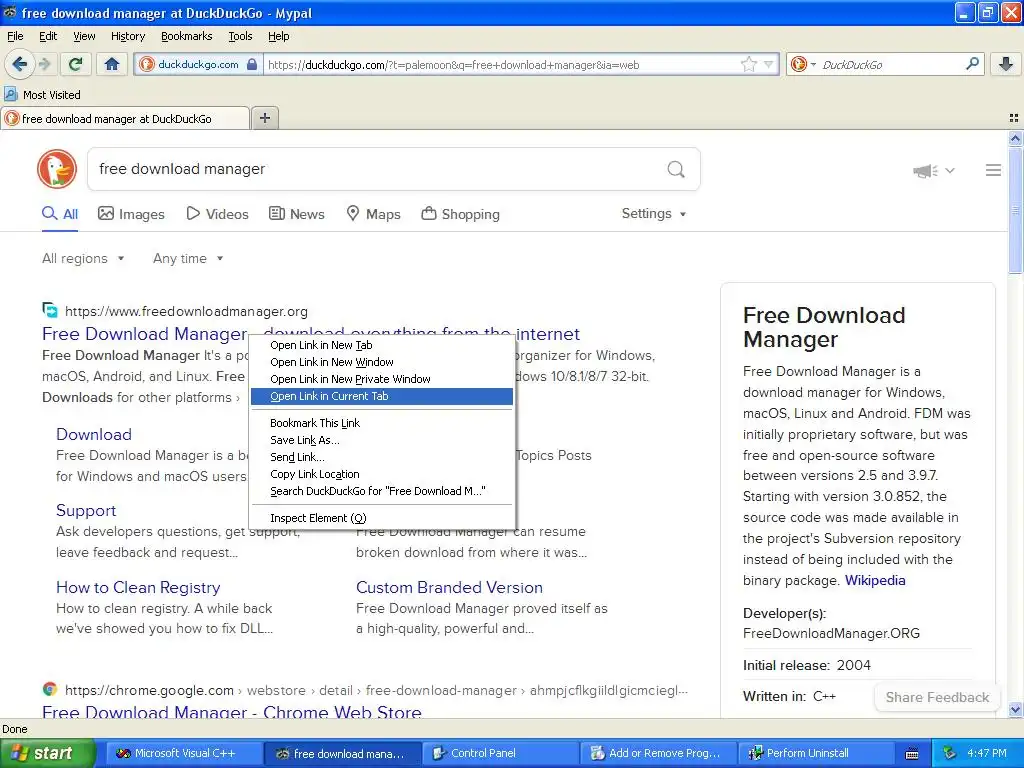Viewport: 1024px width, 768px height.
Task: Click the browser search magnifier icon
Action: (972, 64)
